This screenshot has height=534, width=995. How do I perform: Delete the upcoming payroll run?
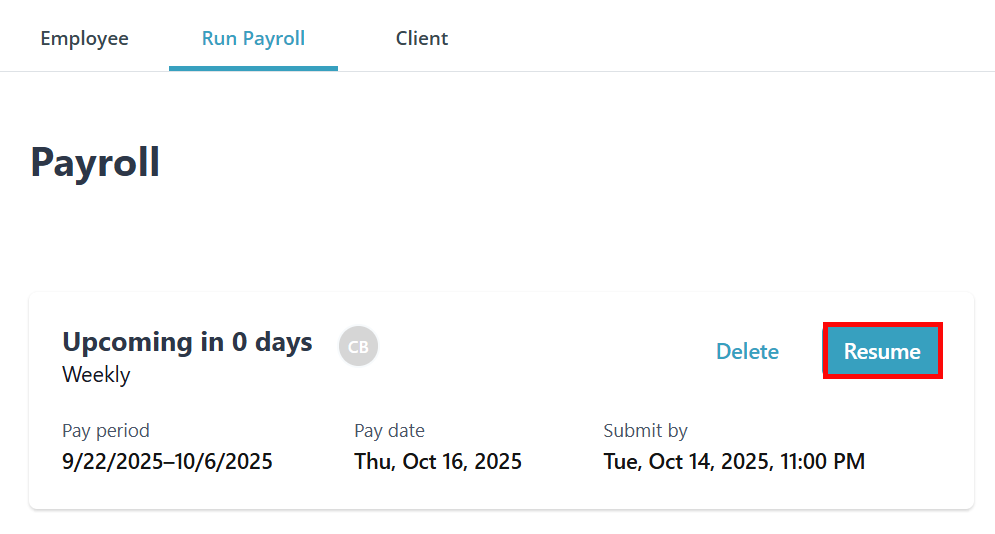pos(747,351)
